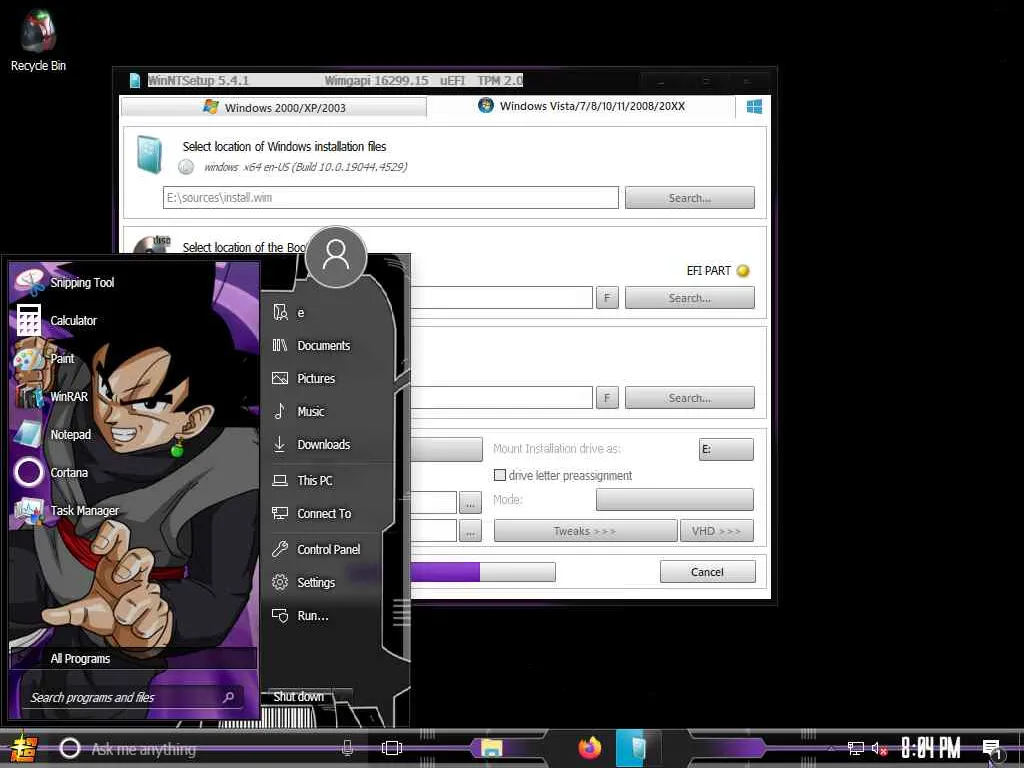Open Task View on the taskbar
This screenshot has height=768, width=1024.
tap(392, 748)
